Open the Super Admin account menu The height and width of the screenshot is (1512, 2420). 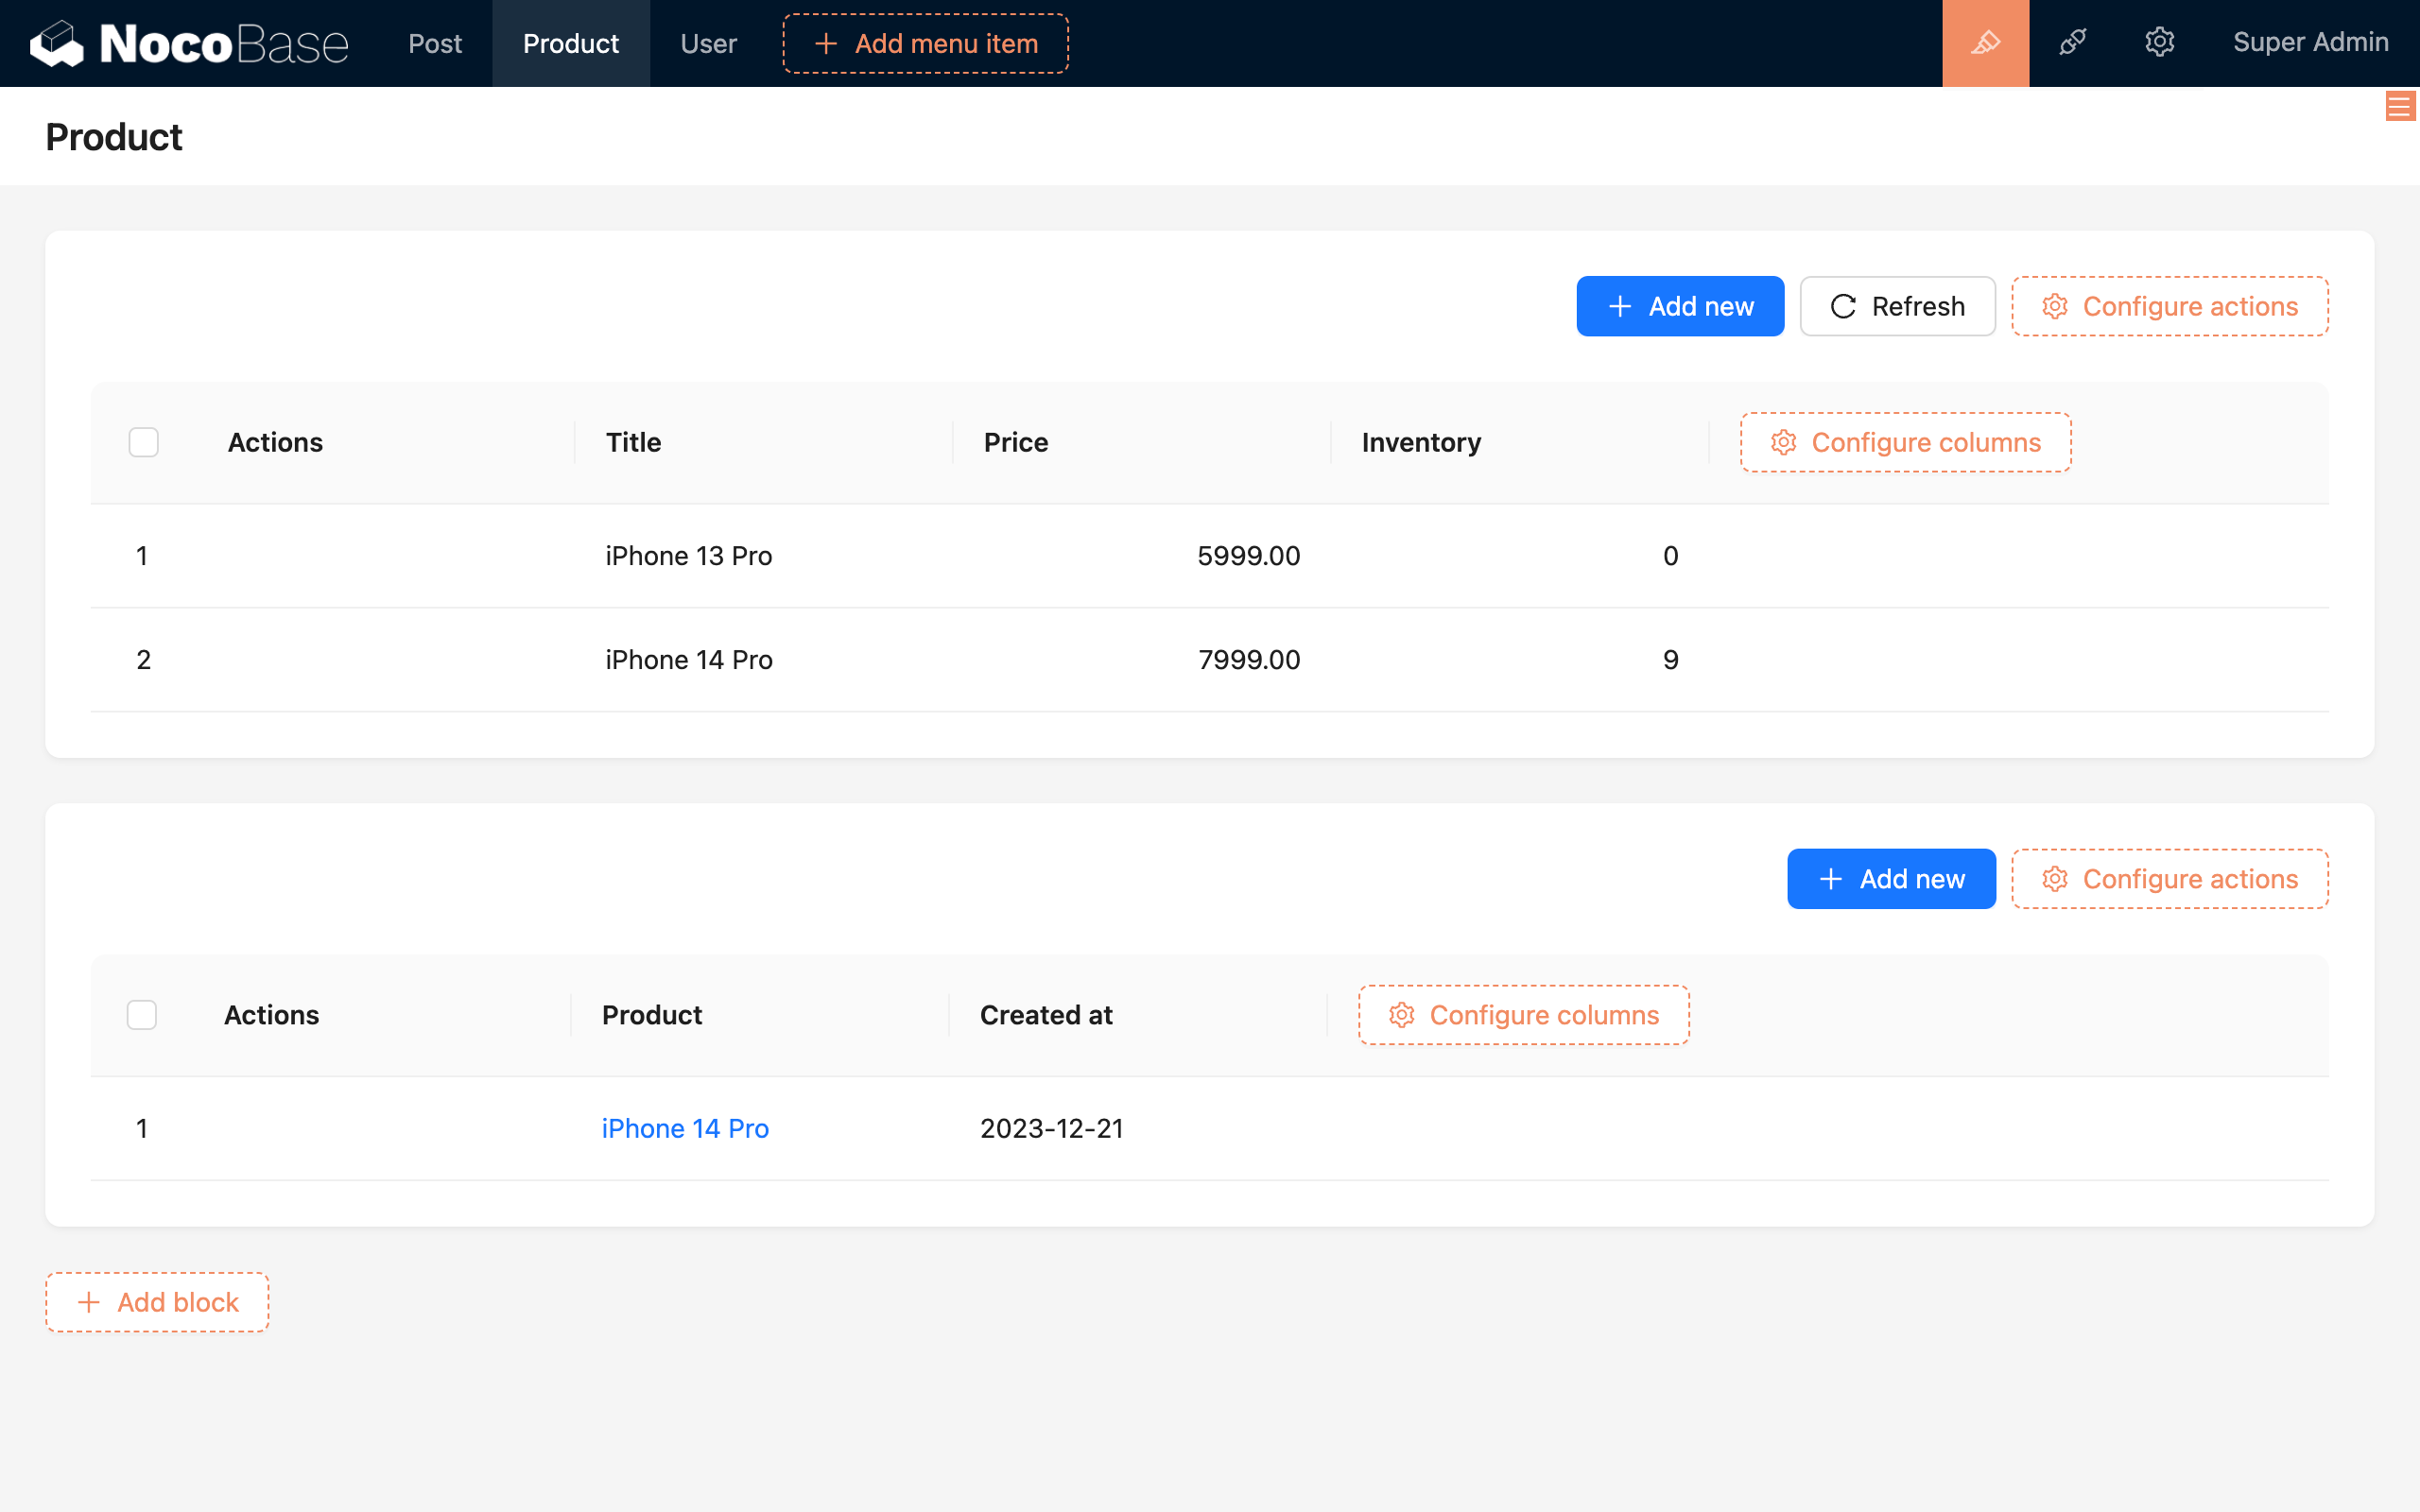2311,43
